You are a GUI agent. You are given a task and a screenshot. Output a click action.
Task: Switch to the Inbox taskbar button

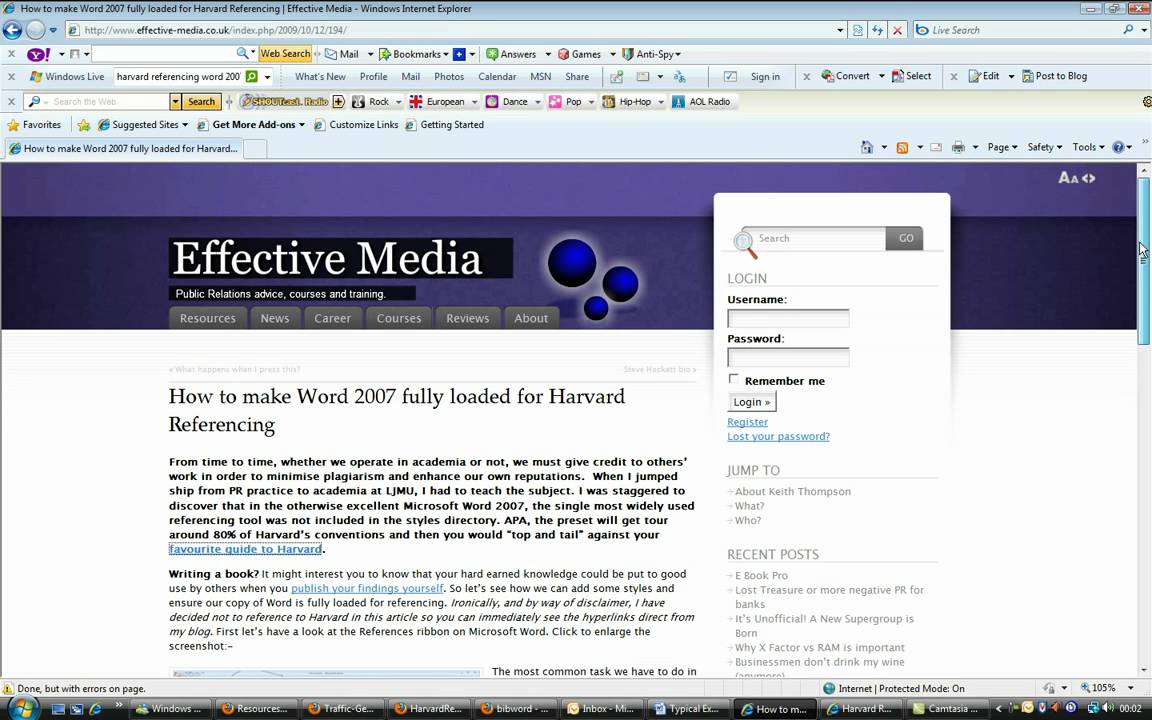pyautogui.click(x=601, y=709)
